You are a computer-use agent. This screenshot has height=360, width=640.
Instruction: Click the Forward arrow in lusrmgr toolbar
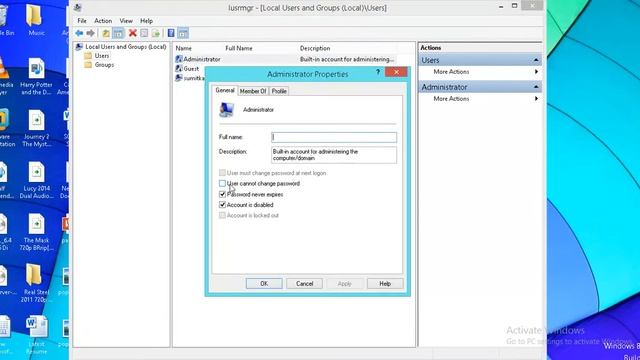point(91,33)
